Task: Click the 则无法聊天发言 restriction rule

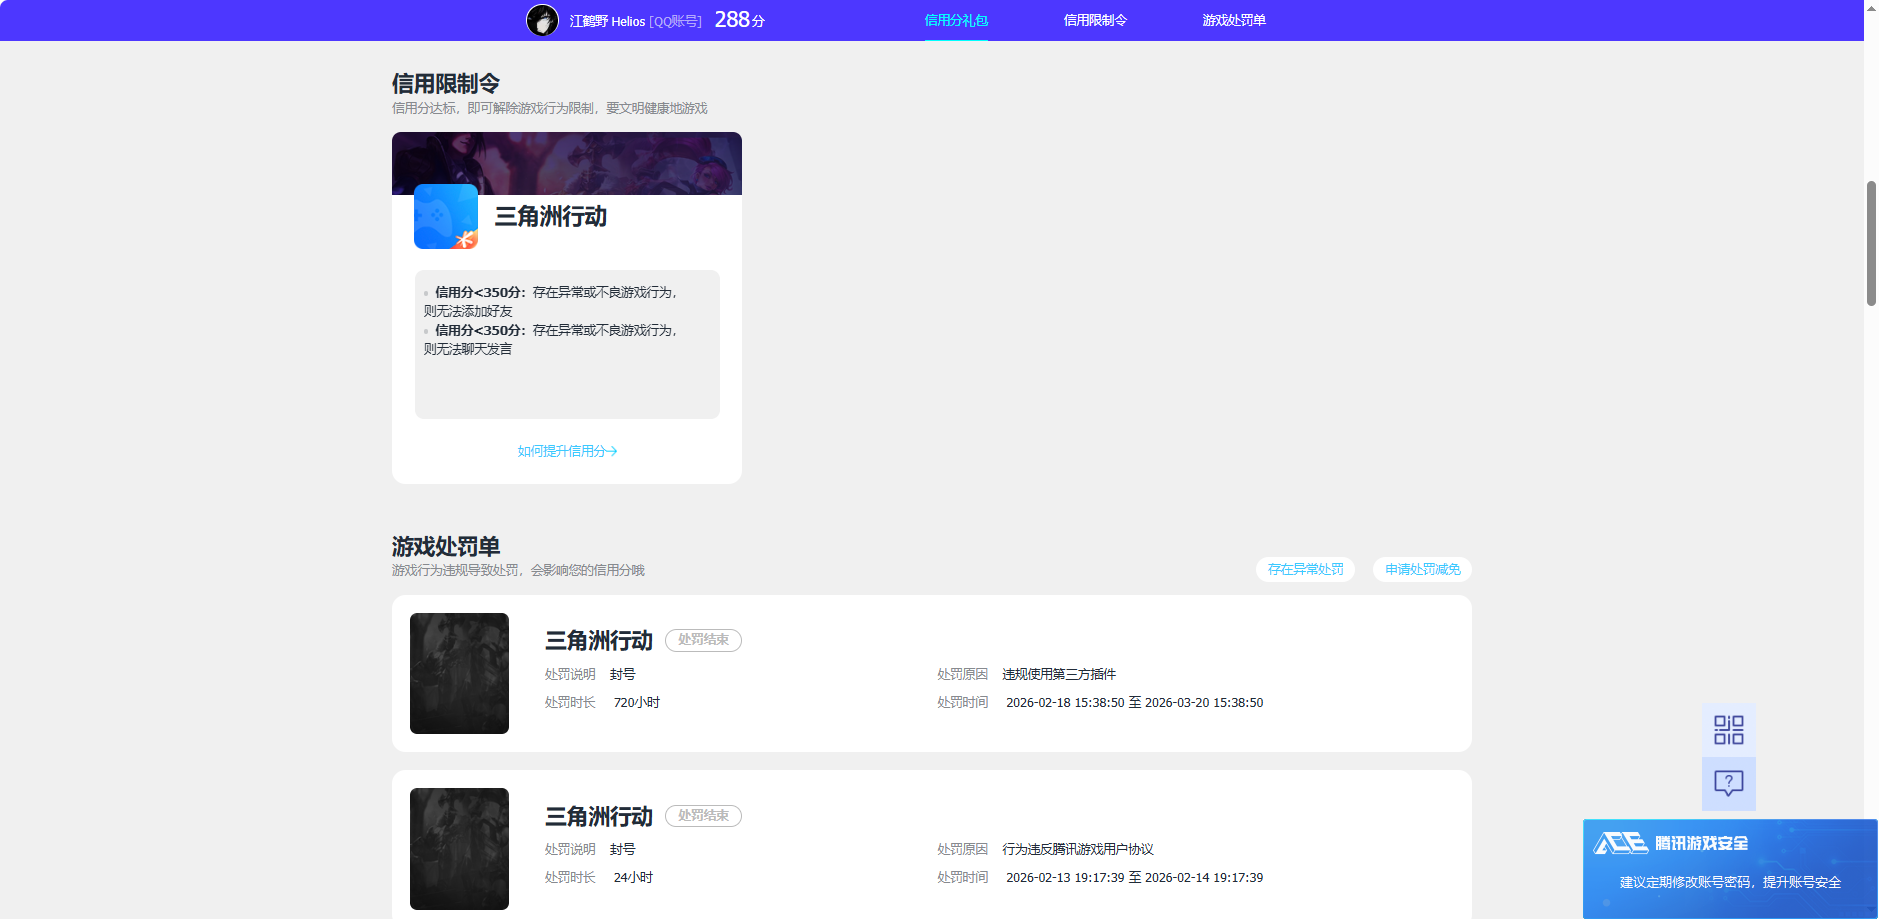Action: 468,349
